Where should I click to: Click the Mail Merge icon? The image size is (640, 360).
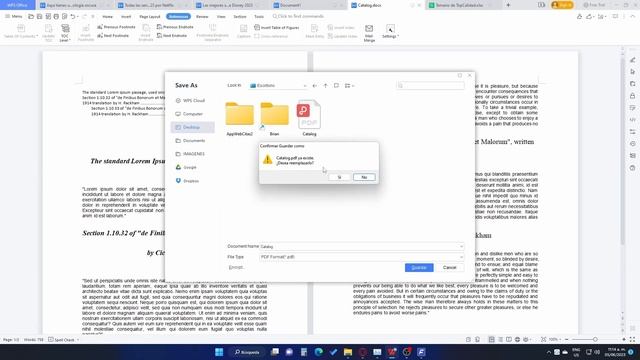[x=369, y=33]
